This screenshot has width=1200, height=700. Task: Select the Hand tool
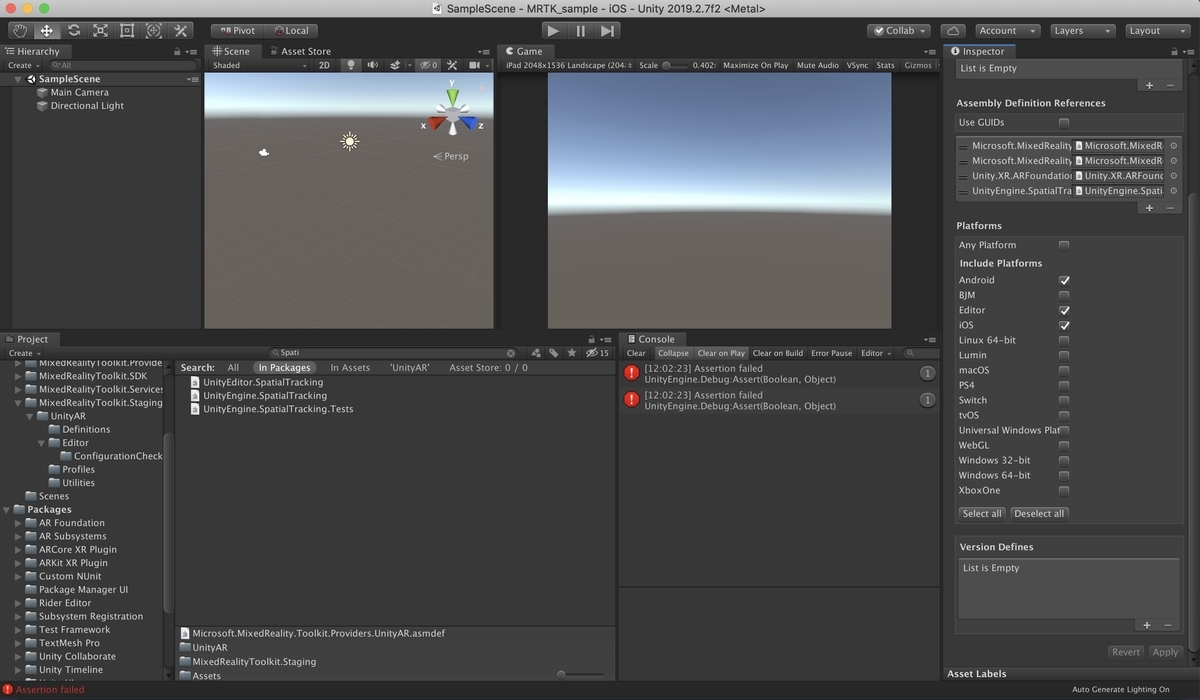(20, 31)
